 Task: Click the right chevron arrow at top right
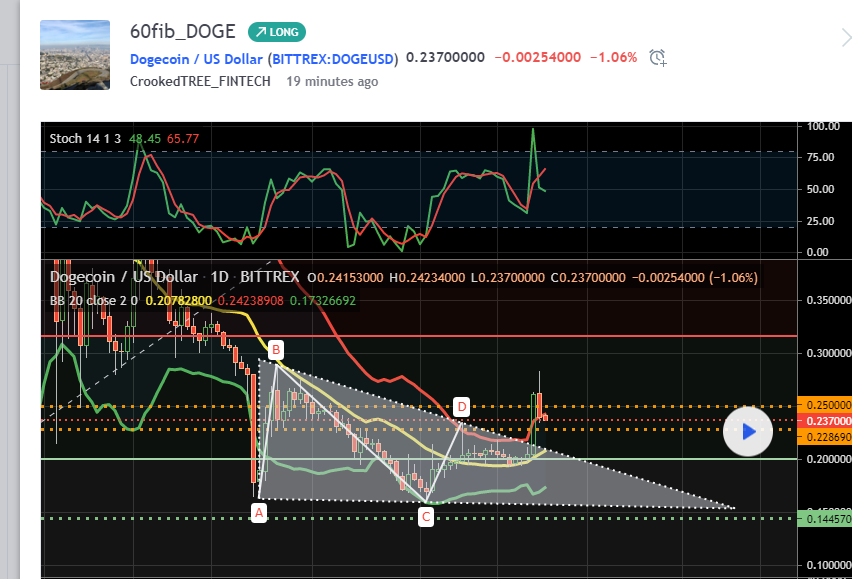coord(845,39)
